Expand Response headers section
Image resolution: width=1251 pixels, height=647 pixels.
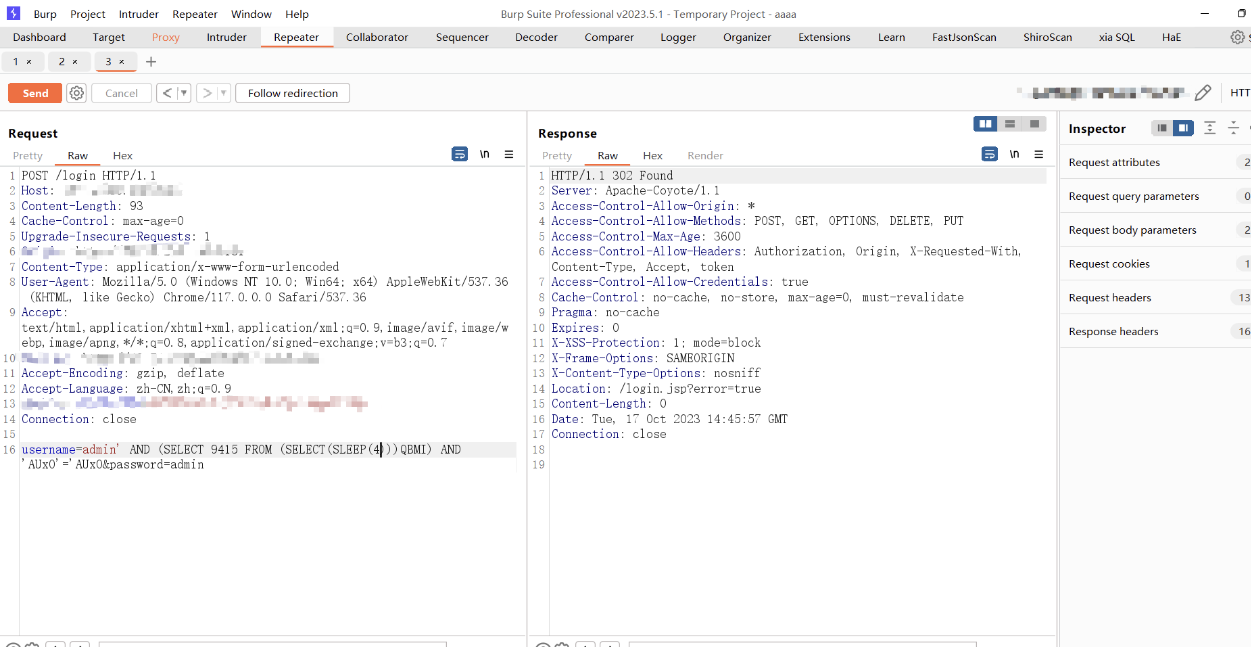pyautogui.click(x=1155, y=332)
